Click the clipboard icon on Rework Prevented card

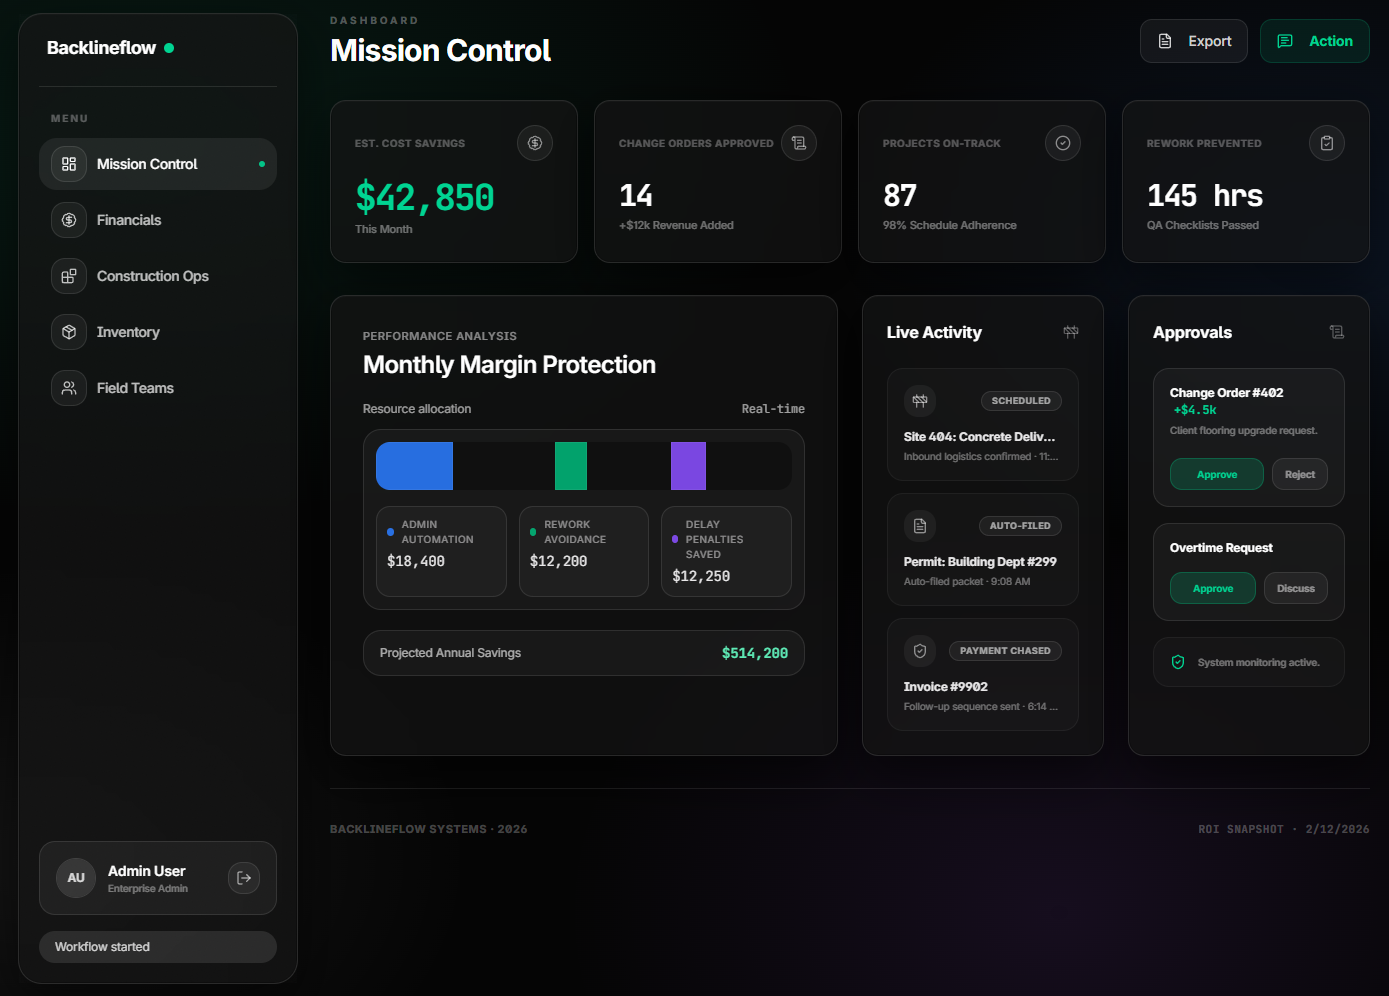pos(1327,143)
